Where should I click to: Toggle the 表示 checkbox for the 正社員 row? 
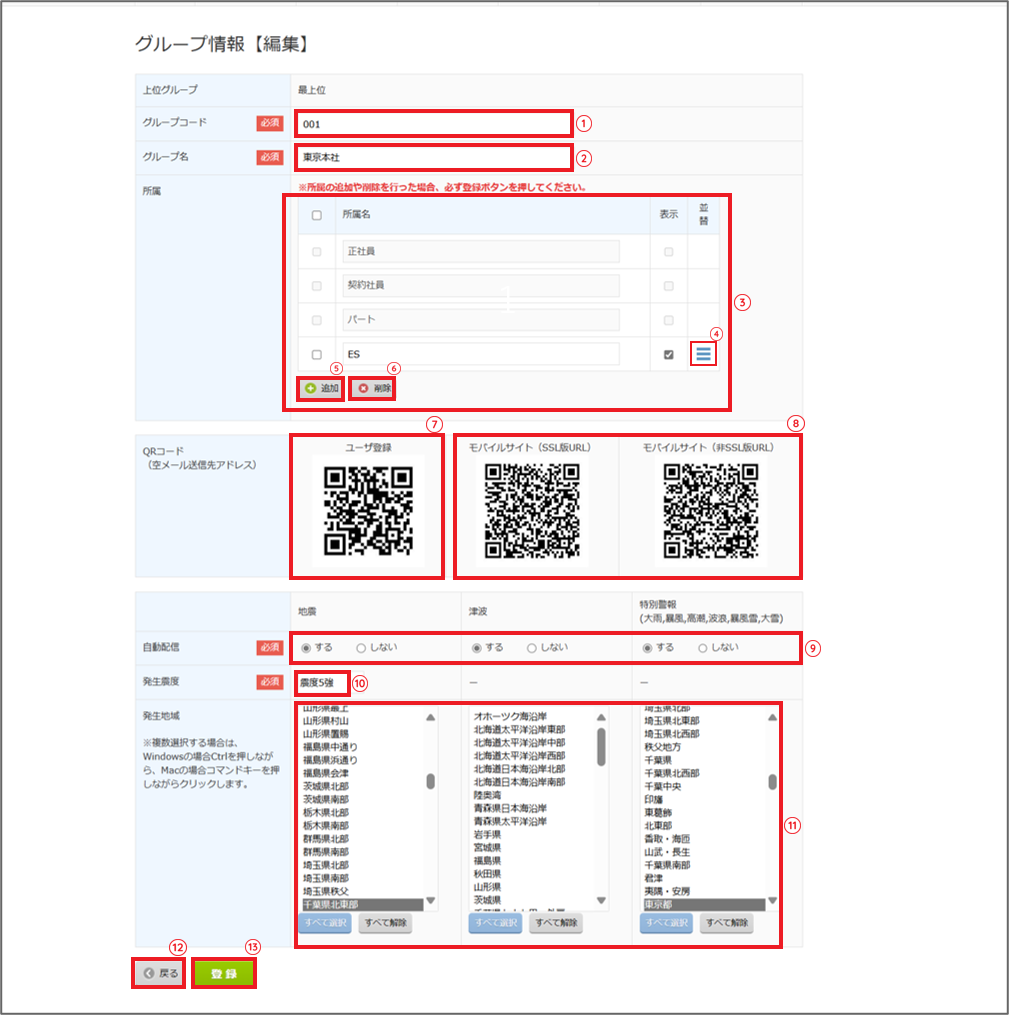[669, 252]
